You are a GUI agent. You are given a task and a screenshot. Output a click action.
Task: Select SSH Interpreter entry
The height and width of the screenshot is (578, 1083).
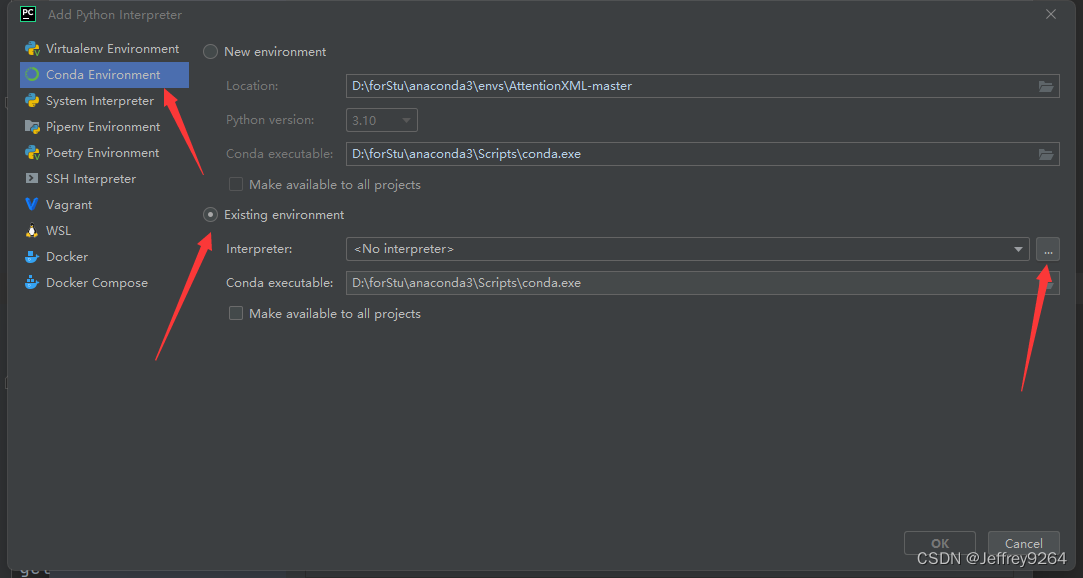[x=104, y=179]
